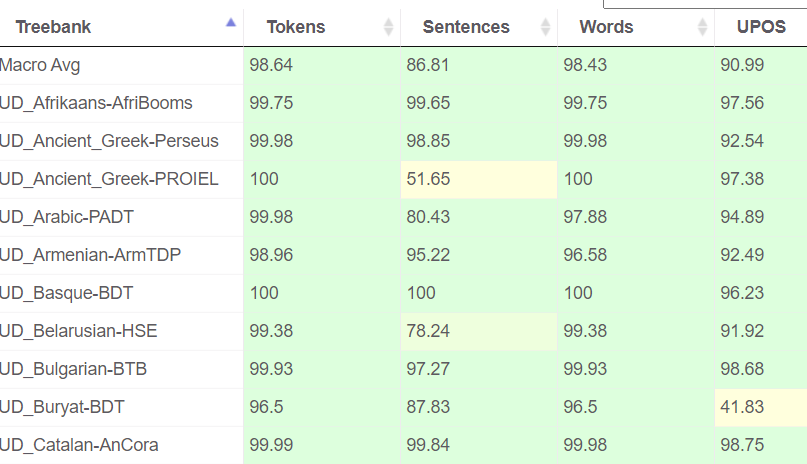Click Bulgarian UPOS value 98.68

742,369
